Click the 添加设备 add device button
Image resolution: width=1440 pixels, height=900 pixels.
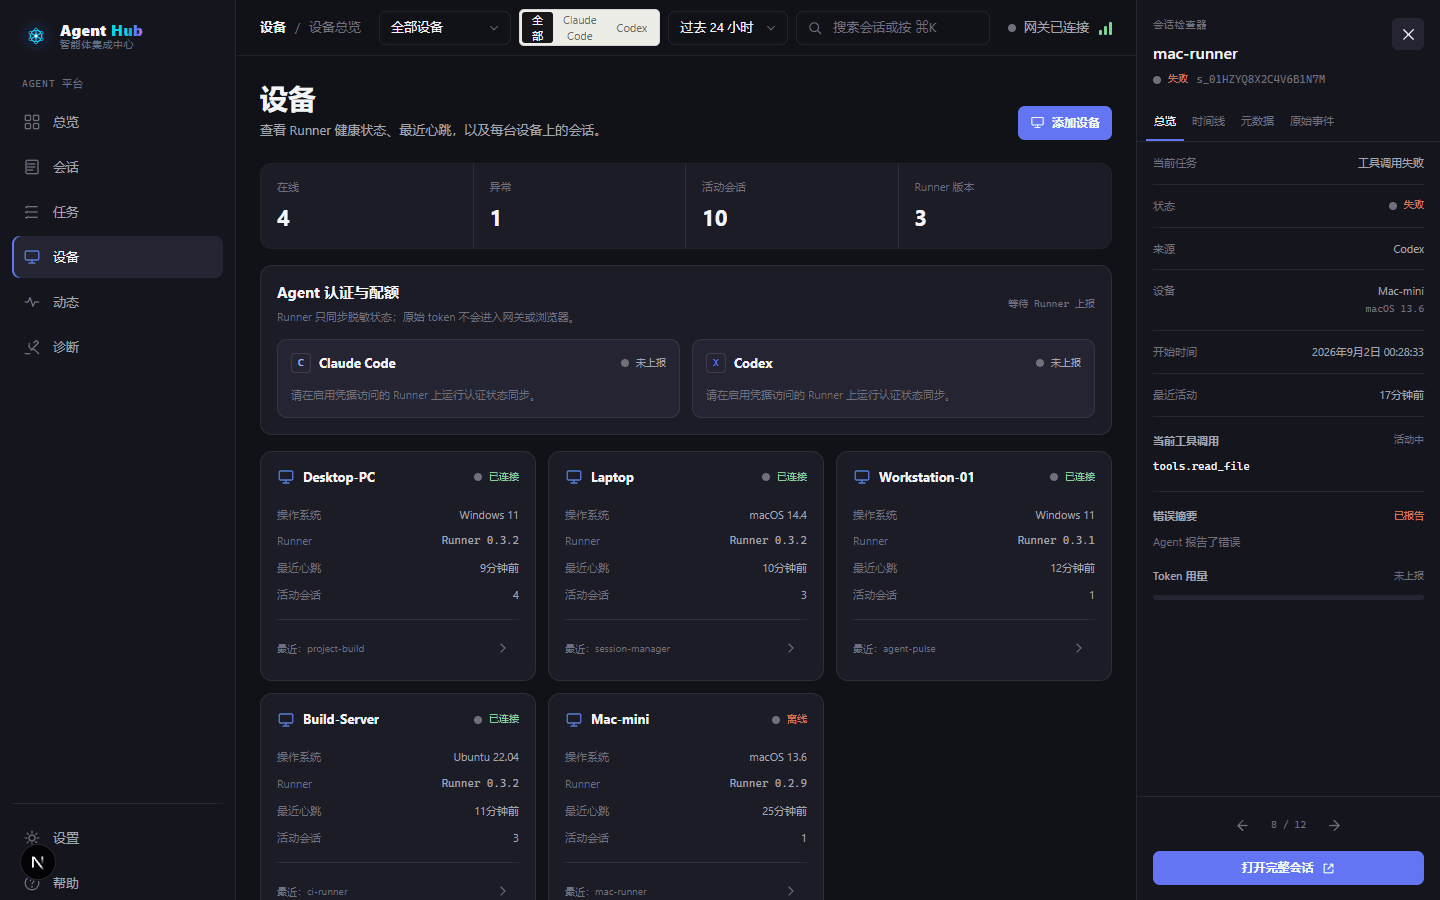(1065, 123)
